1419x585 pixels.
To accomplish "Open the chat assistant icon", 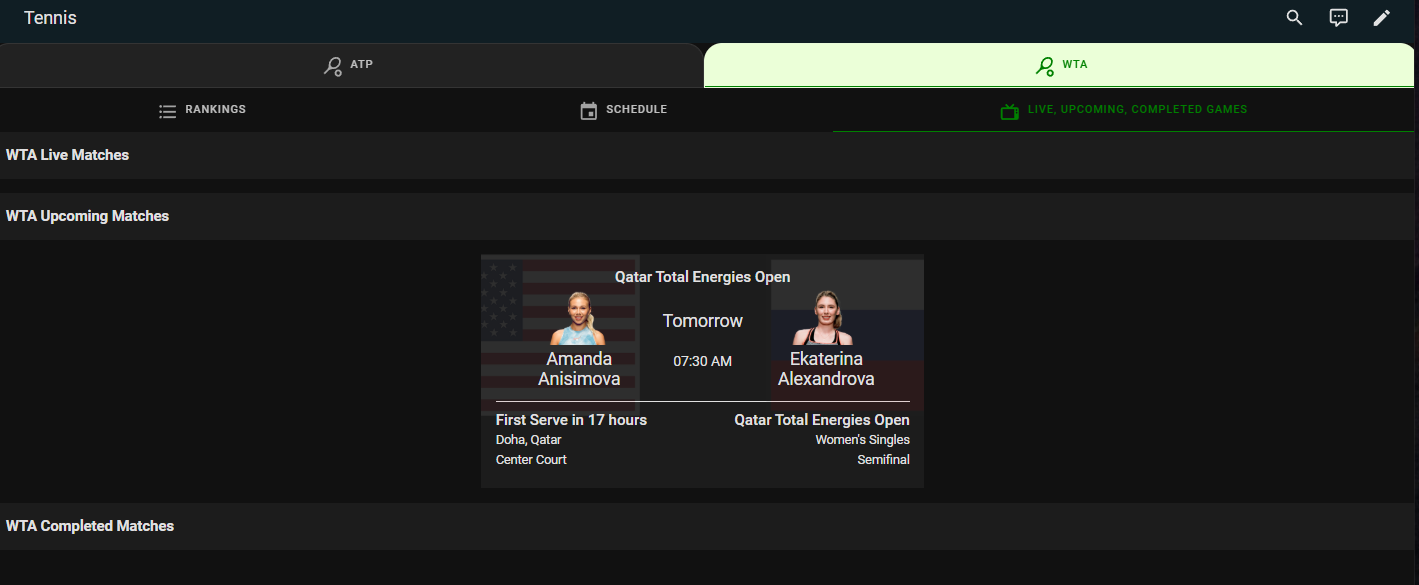I will [x=1338, y=18].
